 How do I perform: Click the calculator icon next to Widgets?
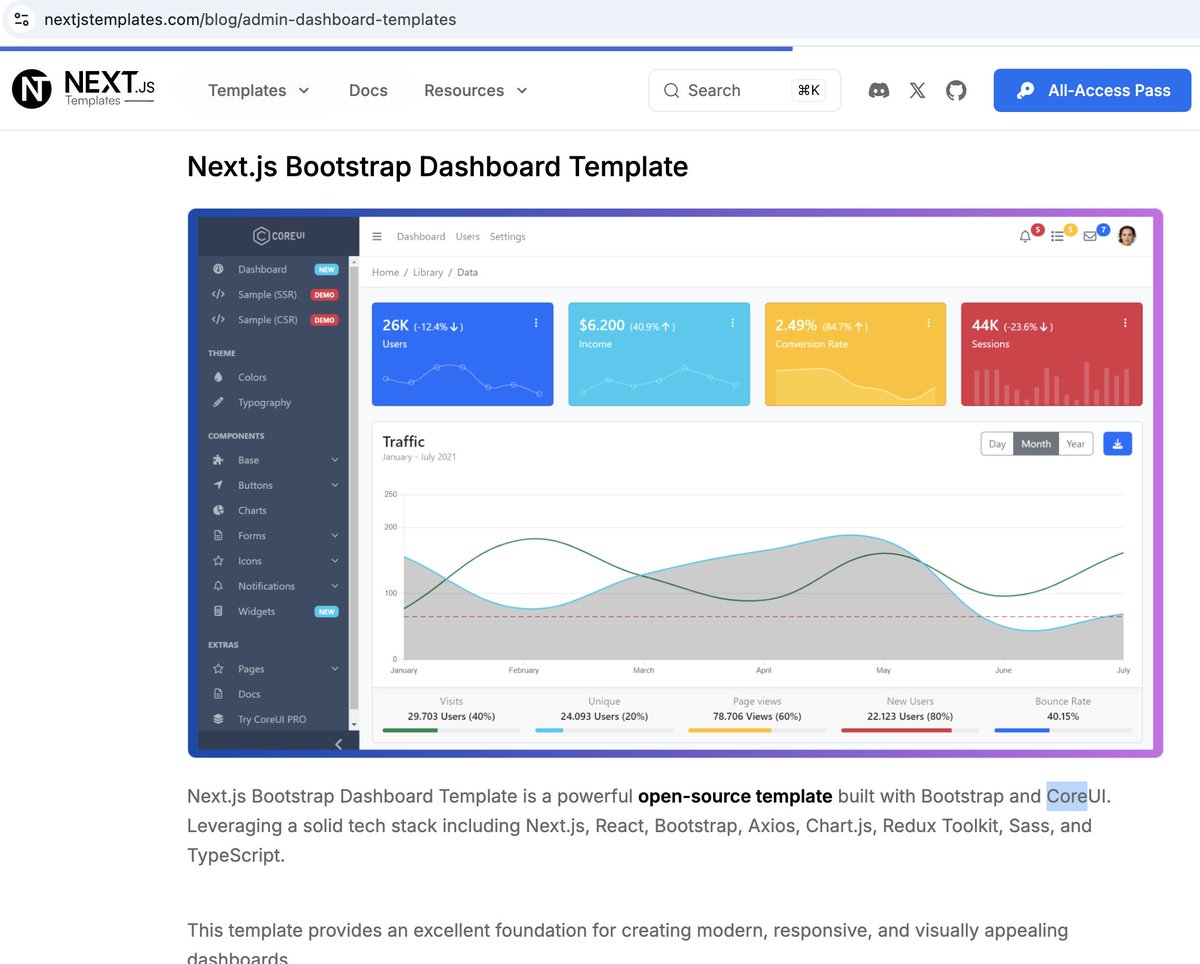pyautogui.click(x=218, y=611)
